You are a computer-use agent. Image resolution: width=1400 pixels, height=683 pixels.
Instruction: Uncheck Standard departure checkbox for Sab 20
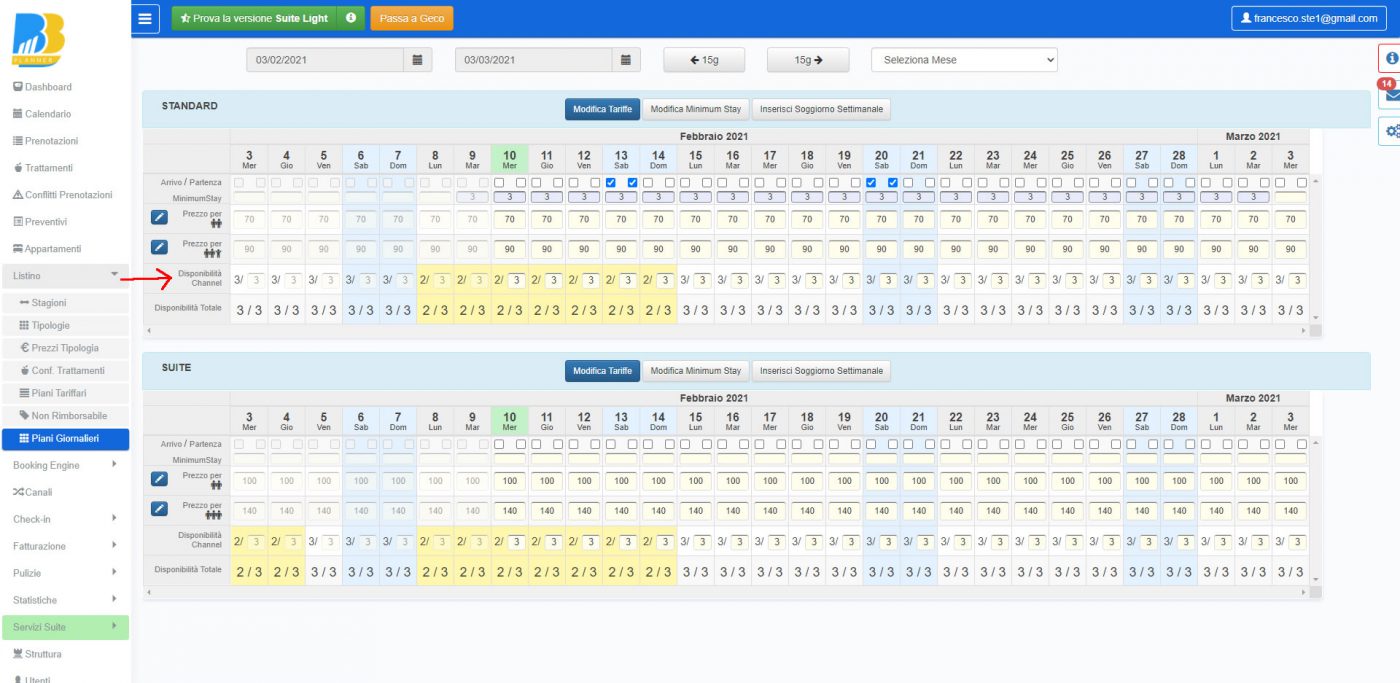pos(892,182)
